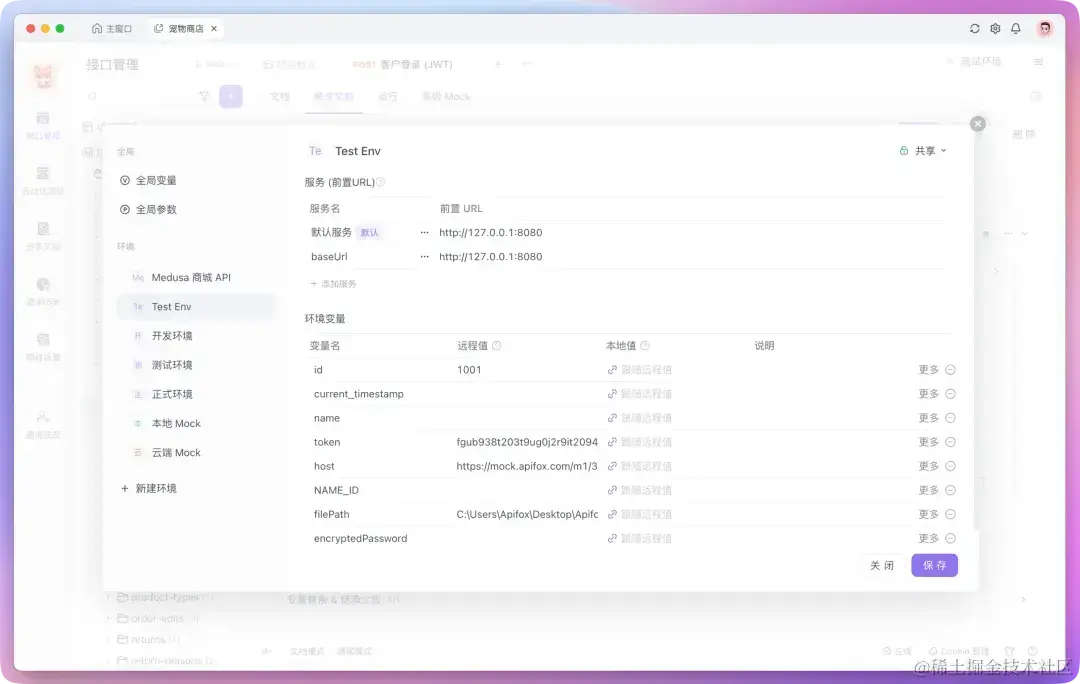Screen dimensions: 1080x684
Task: Close the environment dialog with X icon
Action: 977,124
